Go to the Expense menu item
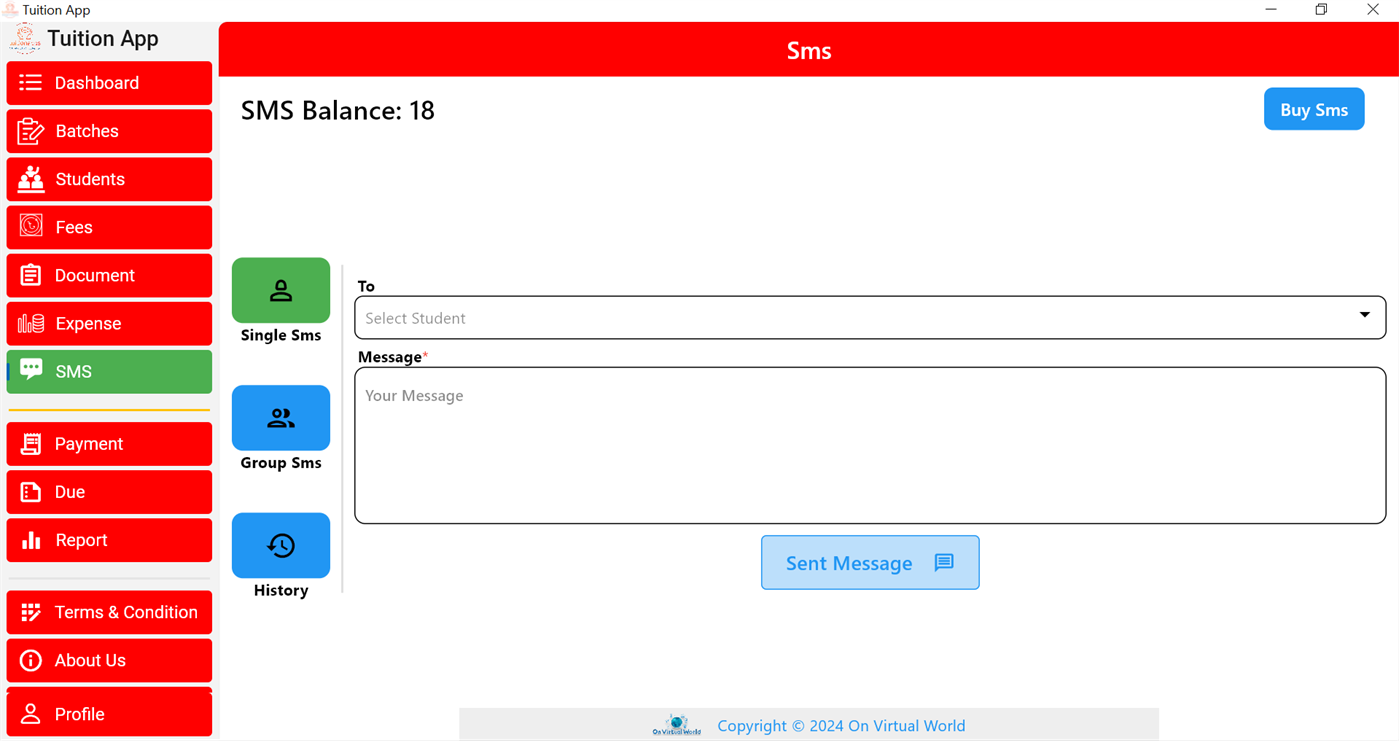 click(109, 323)
